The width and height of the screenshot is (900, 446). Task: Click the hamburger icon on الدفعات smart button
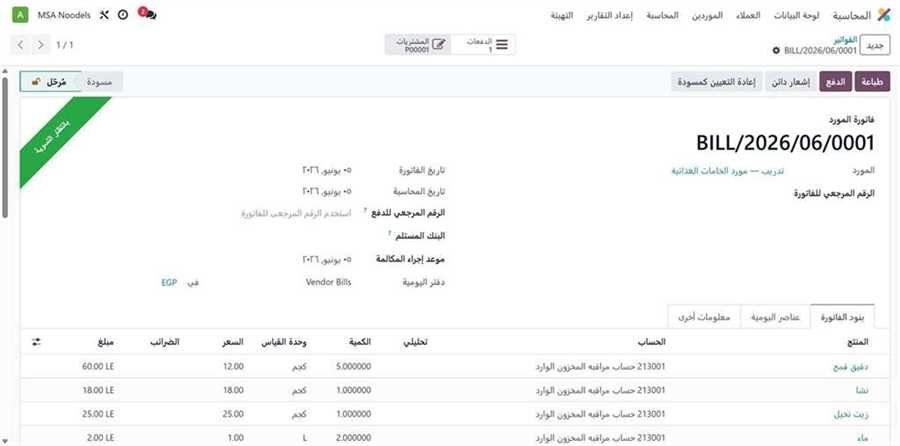coord(502,45)
